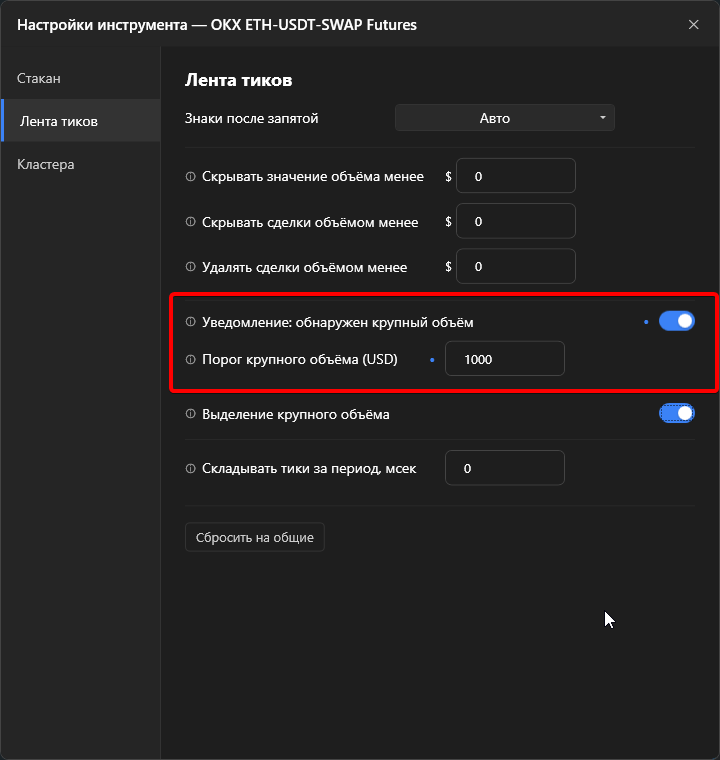Click the Сбросить на общие button

(x=255, y=537)
